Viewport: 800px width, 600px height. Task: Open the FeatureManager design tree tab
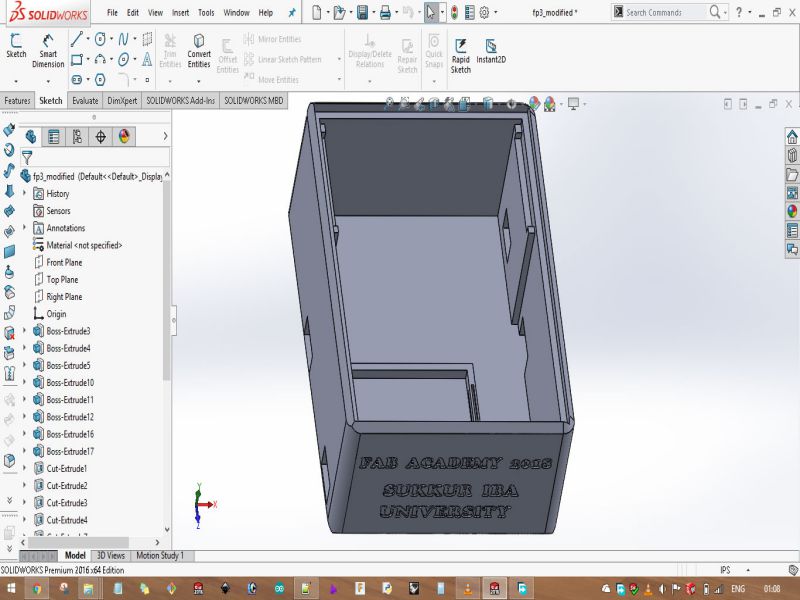(31, 136)
